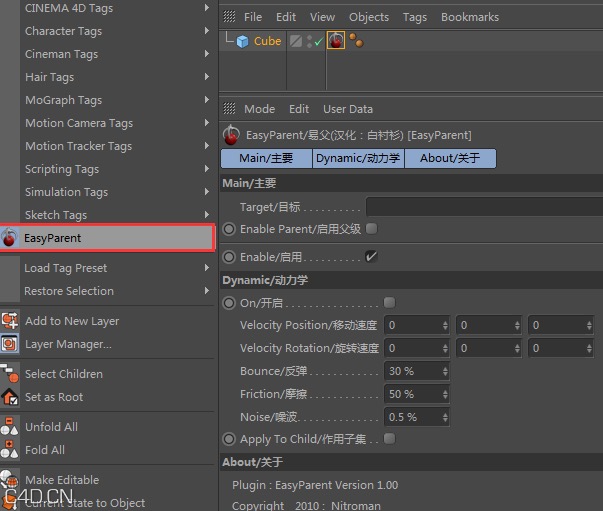Screen dimensions: 603x511
Task: Open the File menu in Object Manager
Action: pyautogui.click(x=253, y=17)
